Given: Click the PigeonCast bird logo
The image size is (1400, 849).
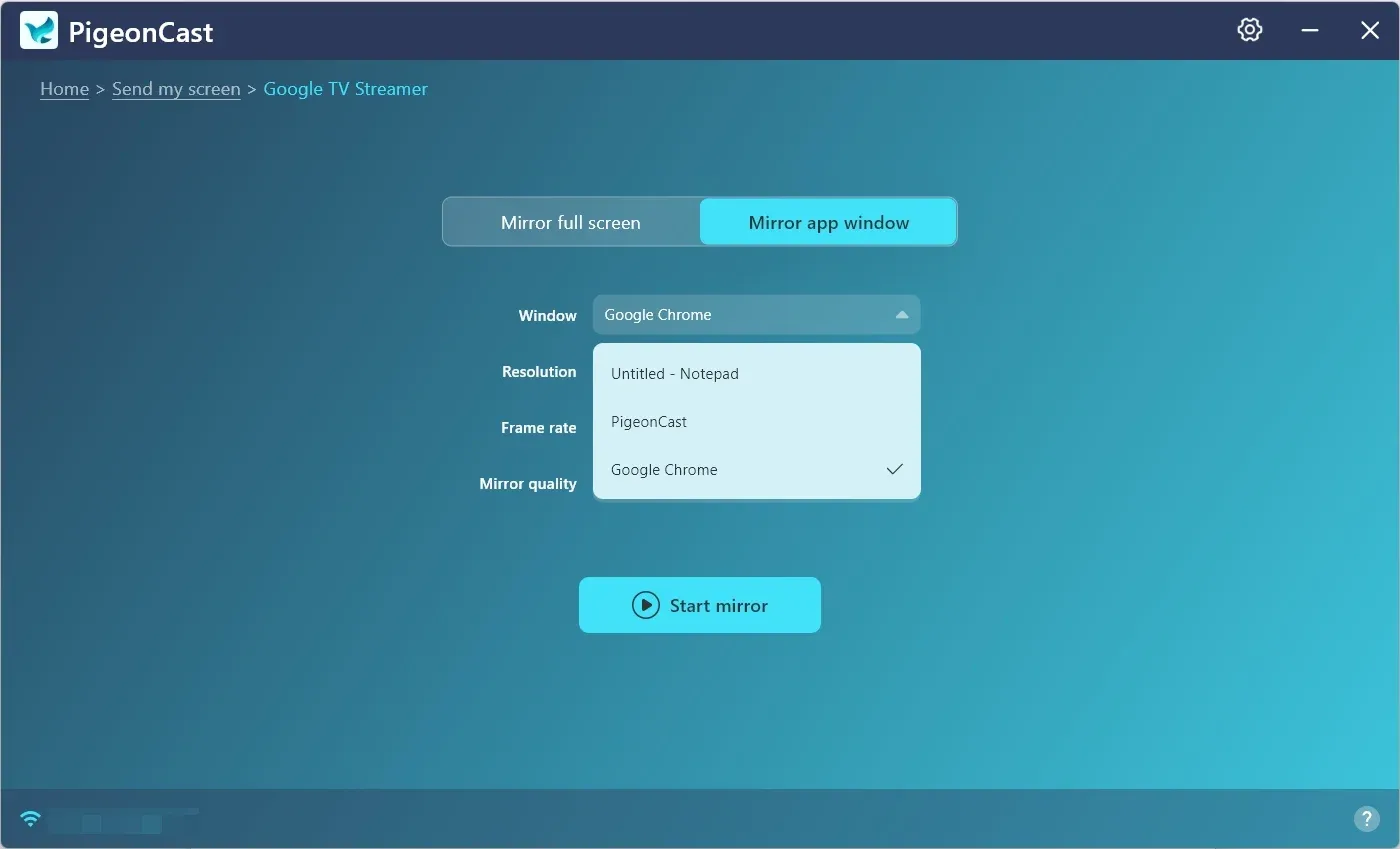Looking at the screenshot, I should pyautogui.click(x=39, y=31).
